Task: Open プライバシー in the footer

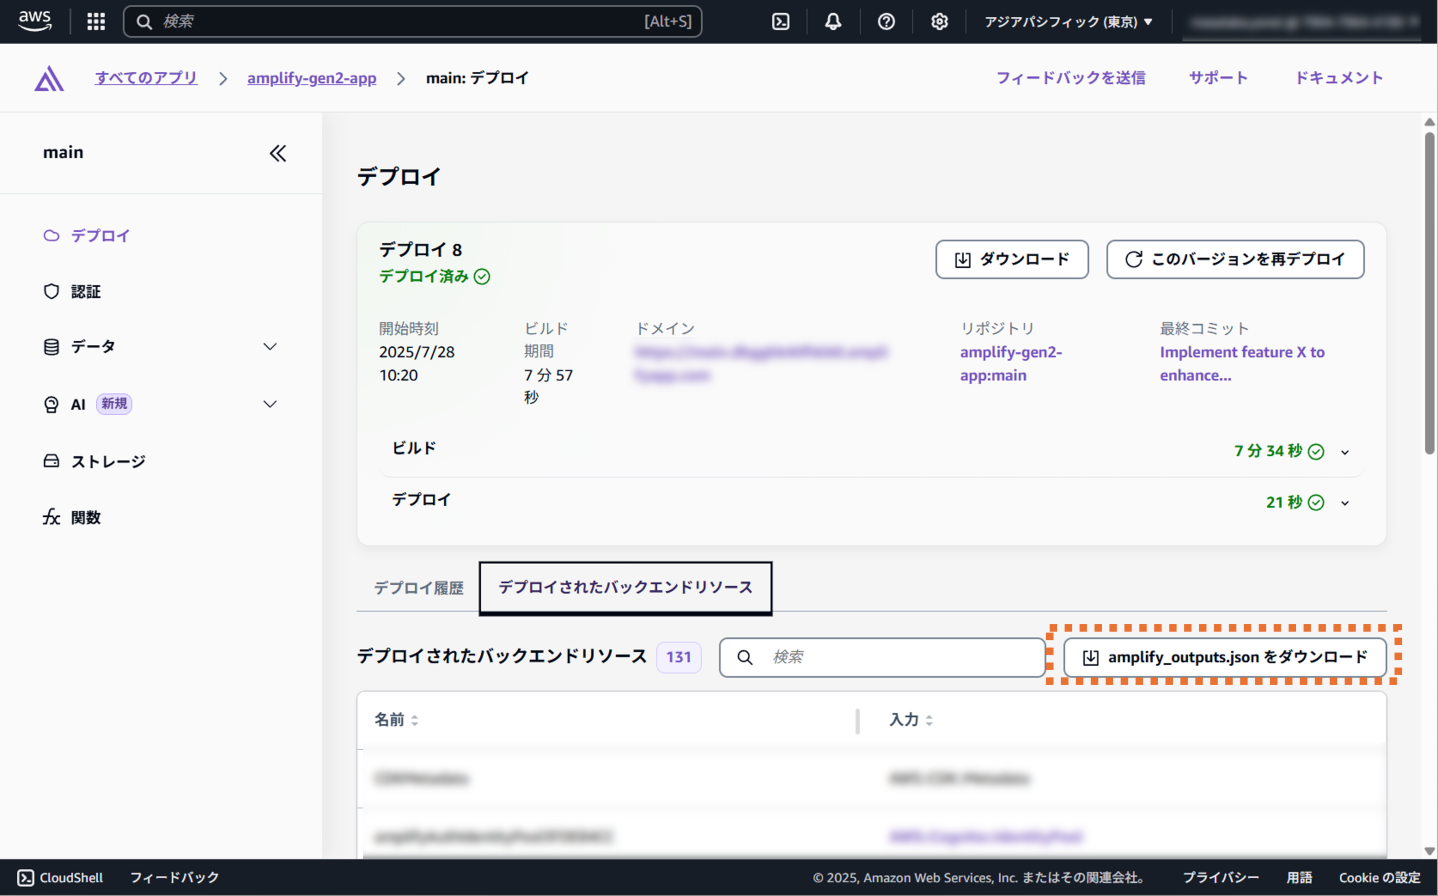Action: tap(1221, 878)
